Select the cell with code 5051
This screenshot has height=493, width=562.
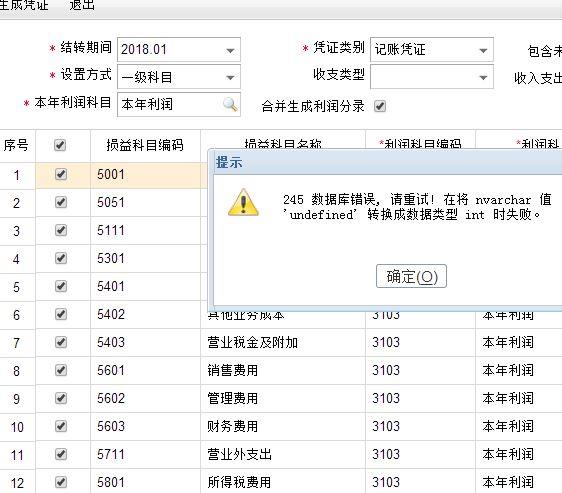(x=145, y=203)
